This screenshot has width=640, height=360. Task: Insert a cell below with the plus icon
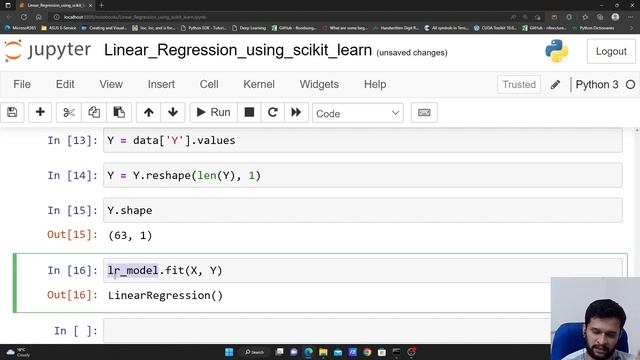tap(40, 112)
